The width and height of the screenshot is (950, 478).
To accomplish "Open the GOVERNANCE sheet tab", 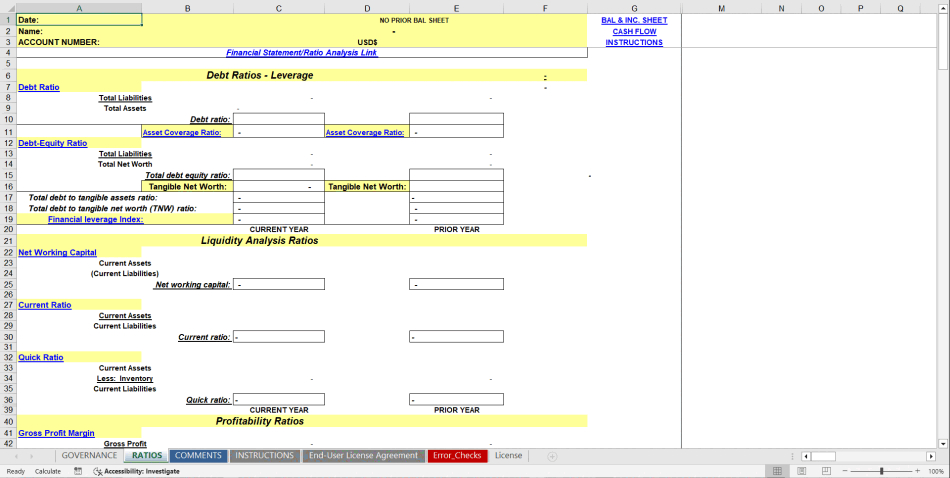I will (x=89, y=456).
